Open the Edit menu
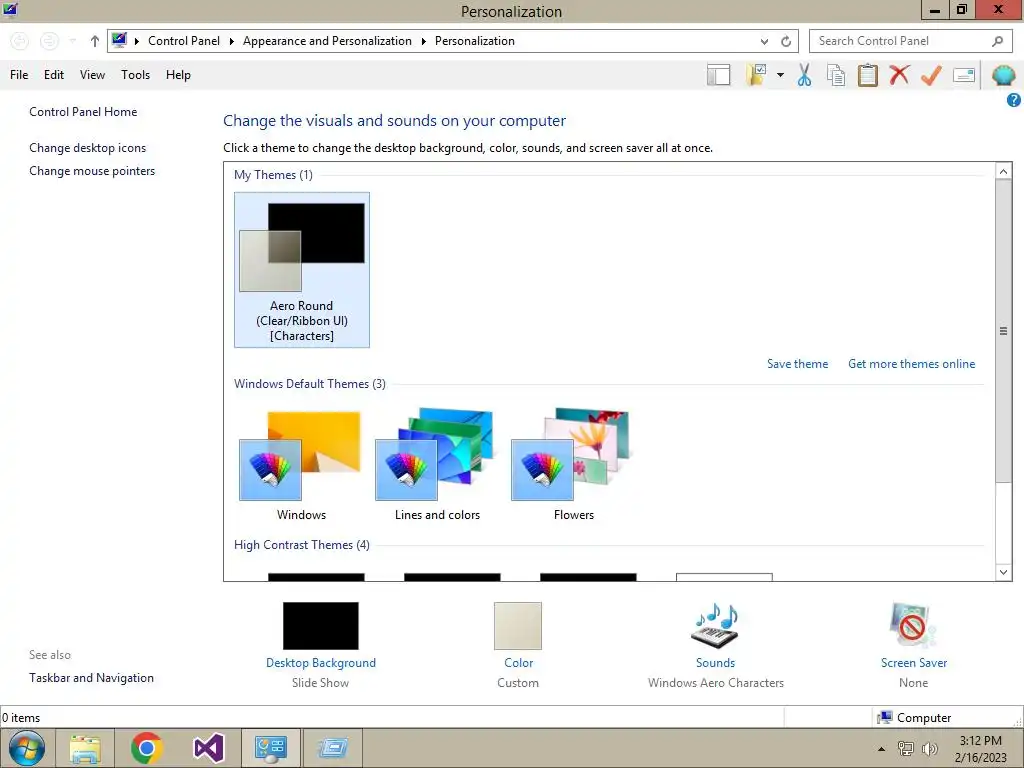1024x768 pixels. click(54, 74)
